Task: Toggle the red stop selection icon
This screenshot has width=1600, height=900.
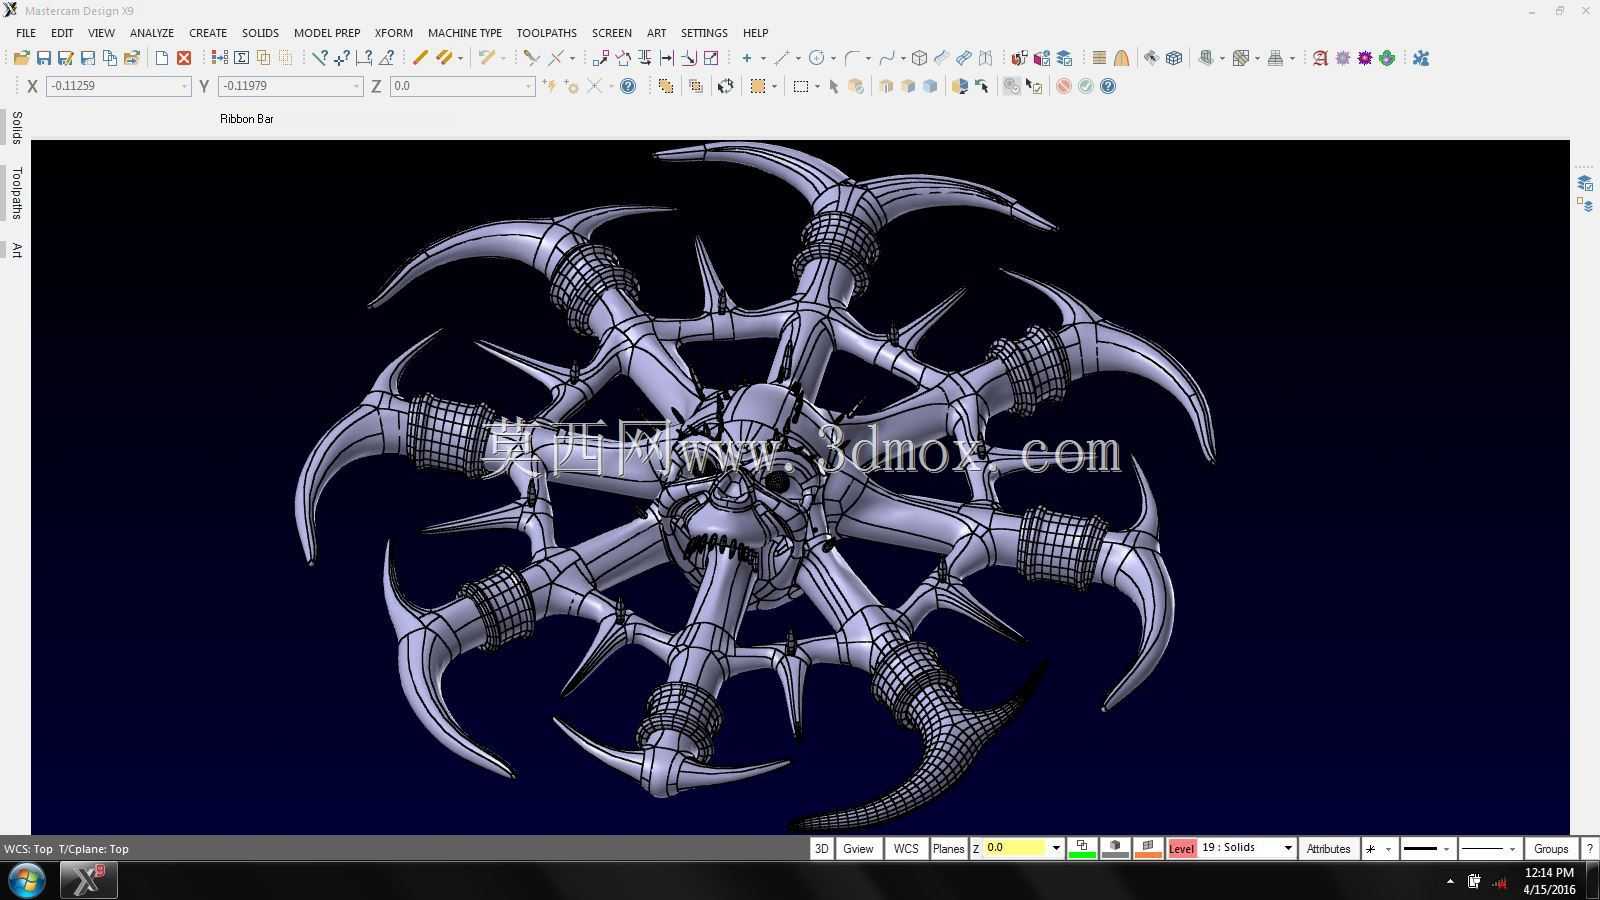Action: (x=1064, y=86)
